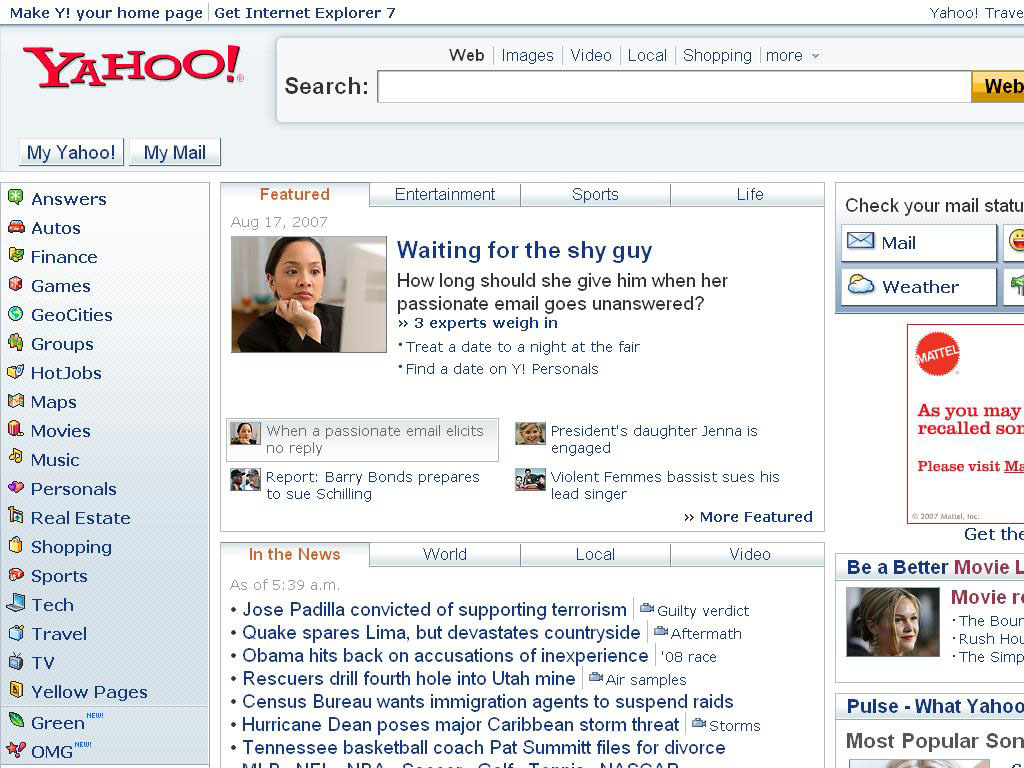Click the My Mail button
Screen dimensions: 1024x768
(x=174, y=152)
